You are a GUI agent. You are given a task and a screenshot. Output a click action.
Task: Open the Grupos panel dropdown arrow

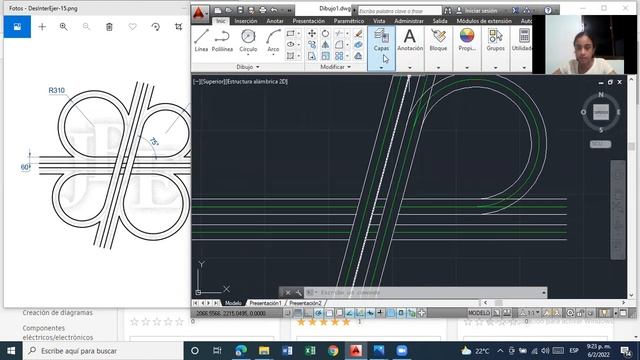coord(496,68)
